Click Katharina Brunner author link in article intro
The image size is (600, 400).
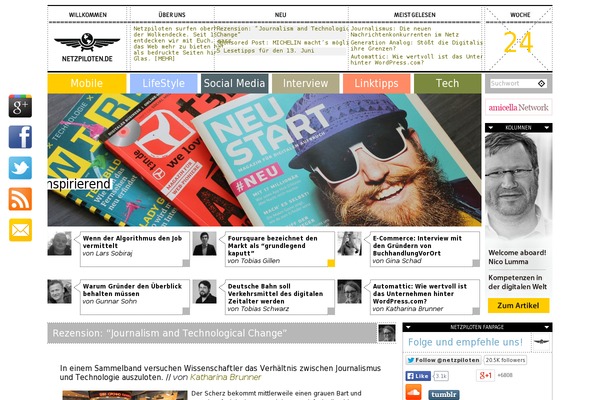(x=225, y=377)
